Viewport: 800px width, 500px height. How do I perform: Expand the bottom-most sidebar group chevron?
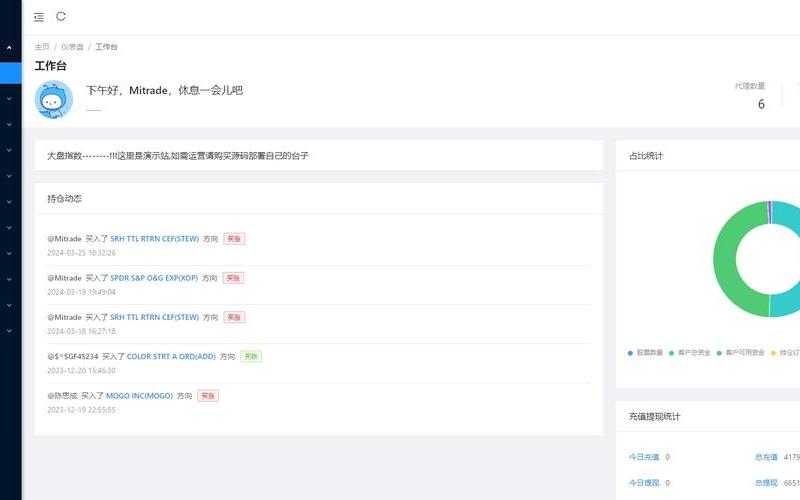(9, 331)
